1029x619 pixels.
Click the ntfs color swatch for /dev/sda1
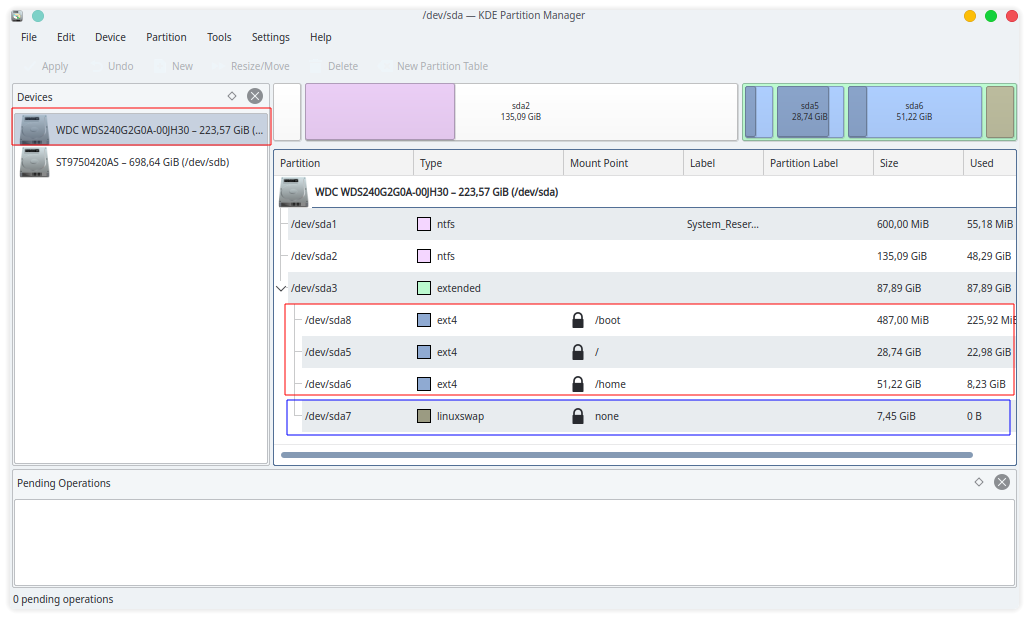(x=424, y=224)
